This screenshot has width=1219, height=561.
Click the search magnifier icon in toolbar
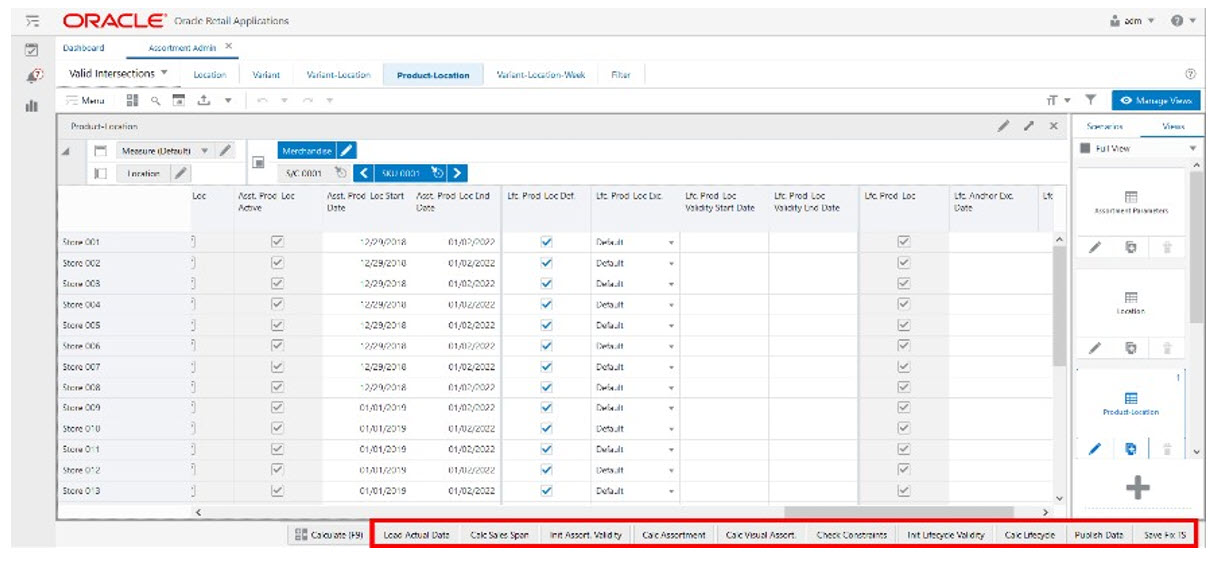155,101
